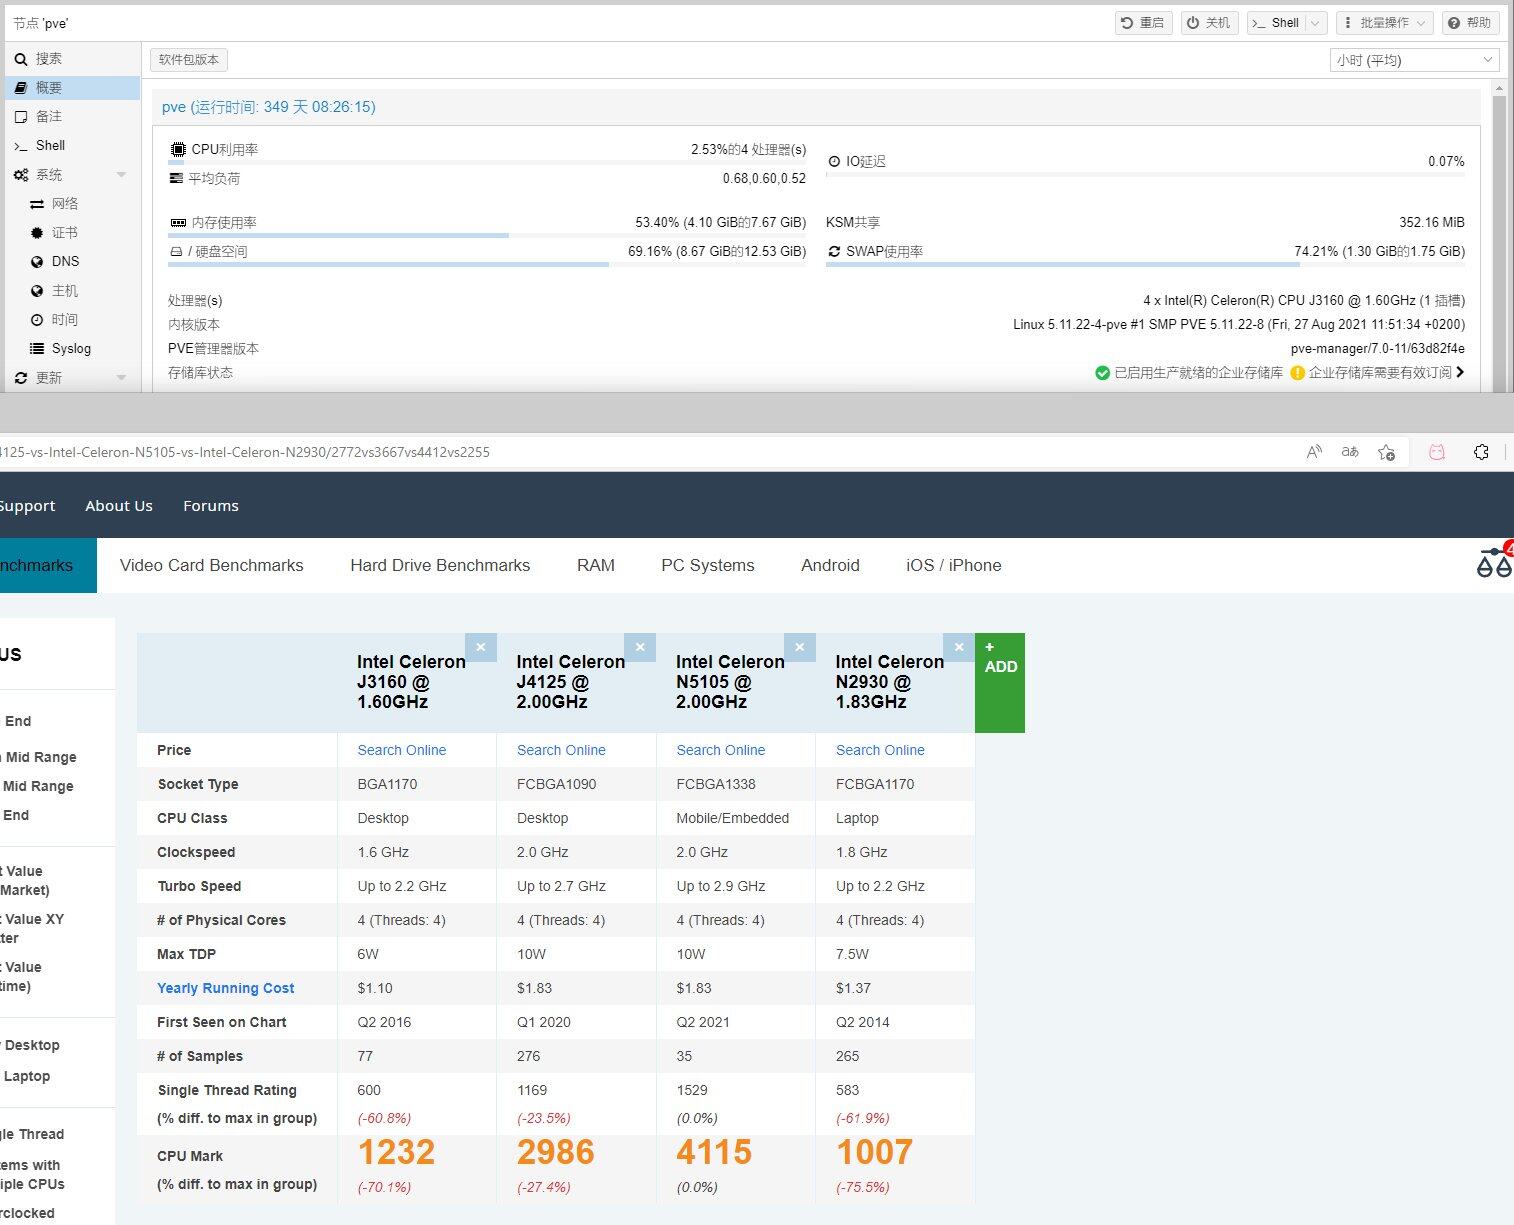This screenshot has width=1514, height=1225.
Task: Click the green check repository status icon
Action: click(x=1102, y=373)
